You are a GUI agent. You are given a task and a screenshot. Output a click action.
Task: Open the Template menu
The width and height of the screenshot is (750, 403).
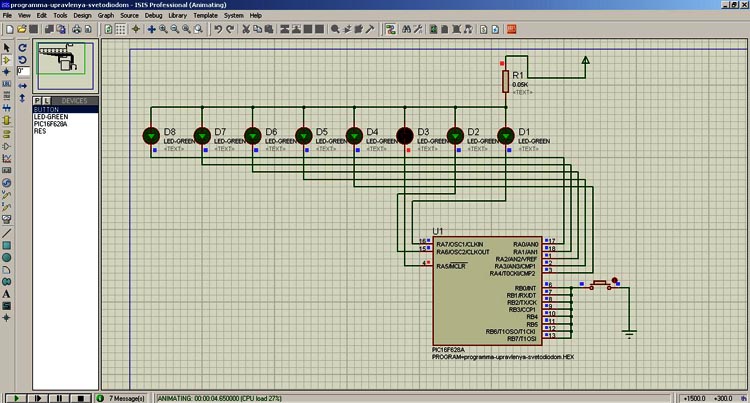click(205, 16)
